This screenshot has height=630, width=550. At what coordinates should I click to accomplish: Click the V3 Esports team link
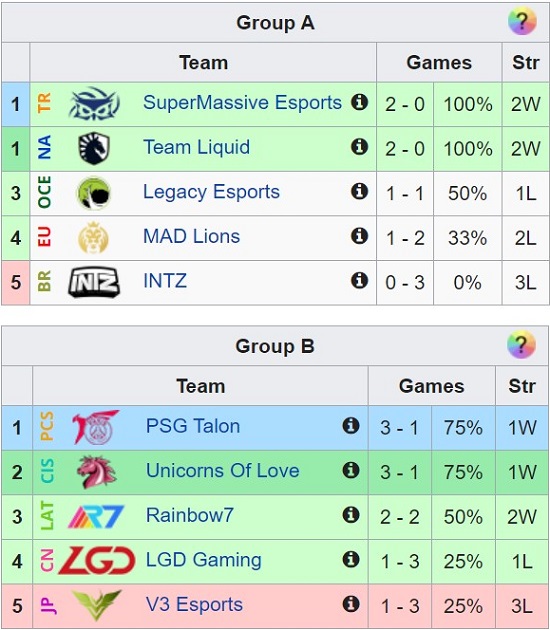coord(194,604)
